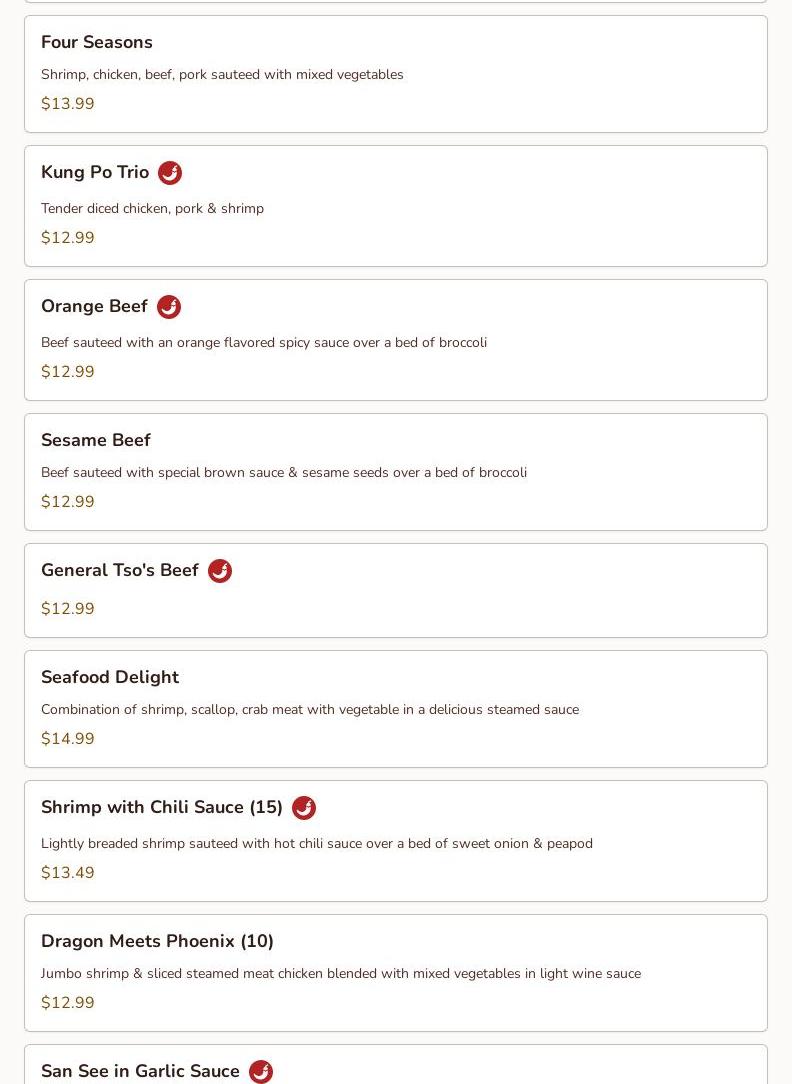Open the Orange Beef item

(x=94, y=306)
